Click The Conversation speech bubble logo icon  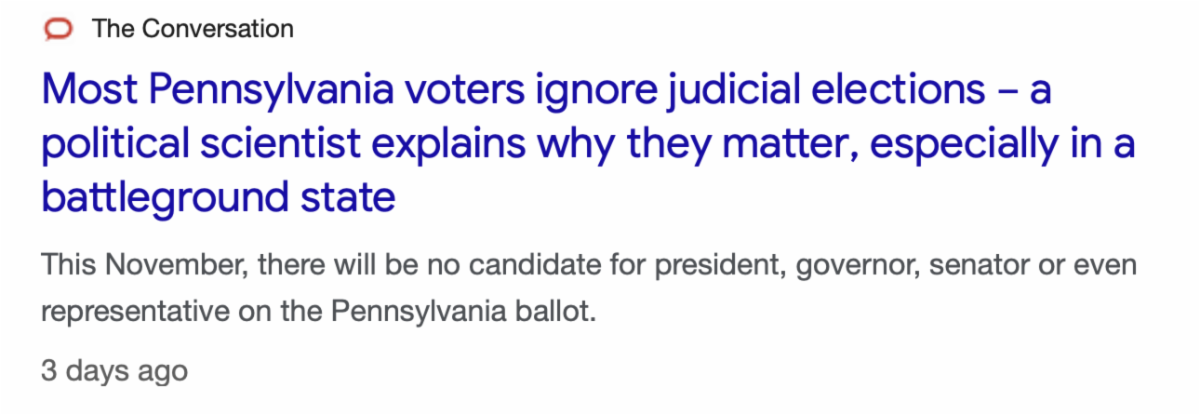[60, 29]
